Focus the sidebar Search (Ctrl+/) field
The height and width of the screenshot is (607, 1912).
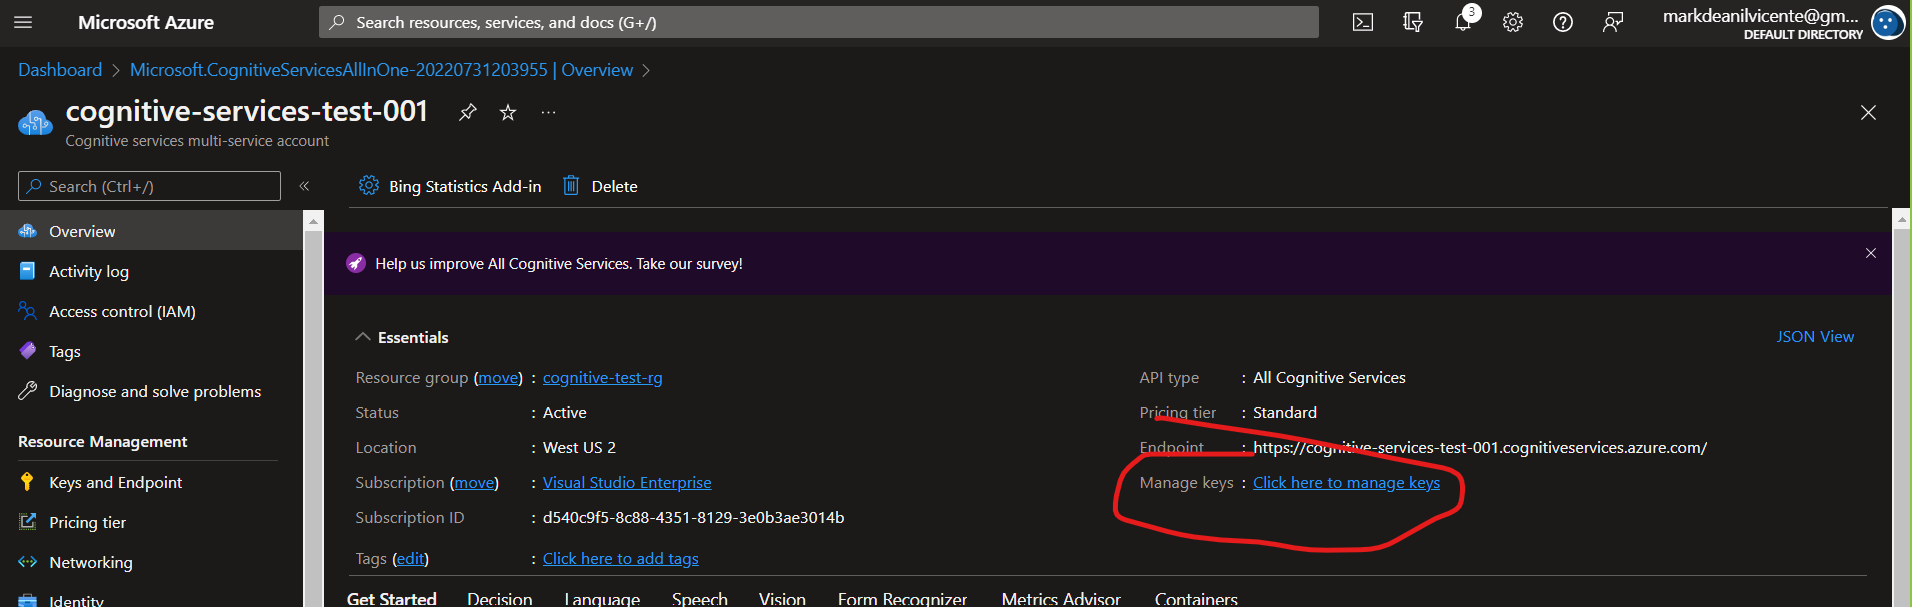pos(149,186)
